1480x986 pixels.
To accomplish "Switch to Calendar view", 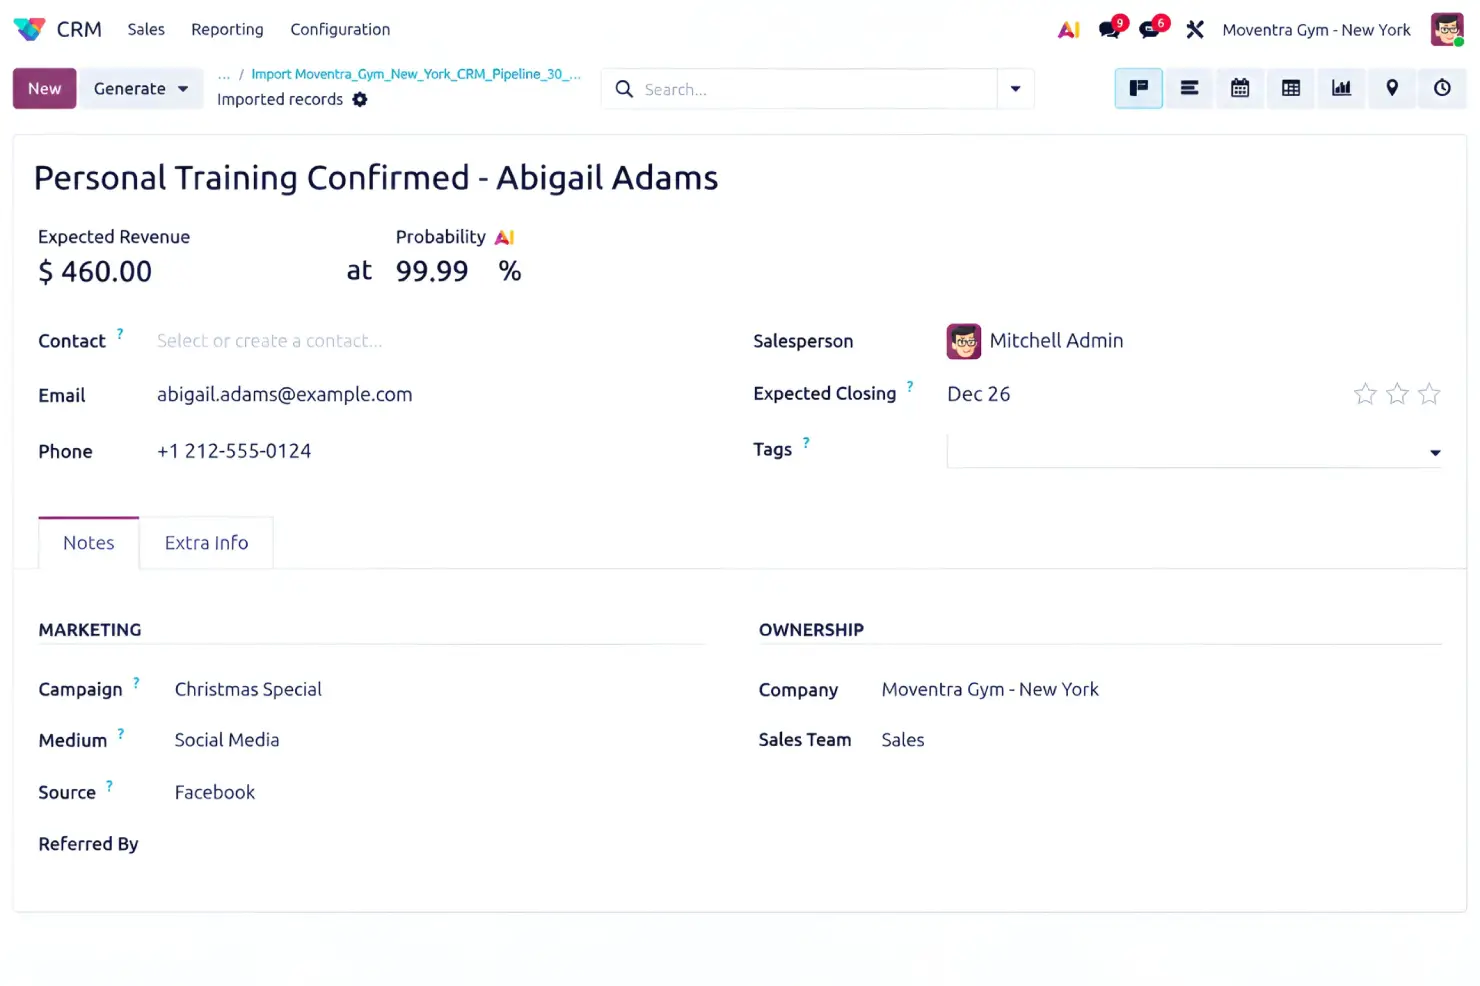I will (x=1240, y=88).
